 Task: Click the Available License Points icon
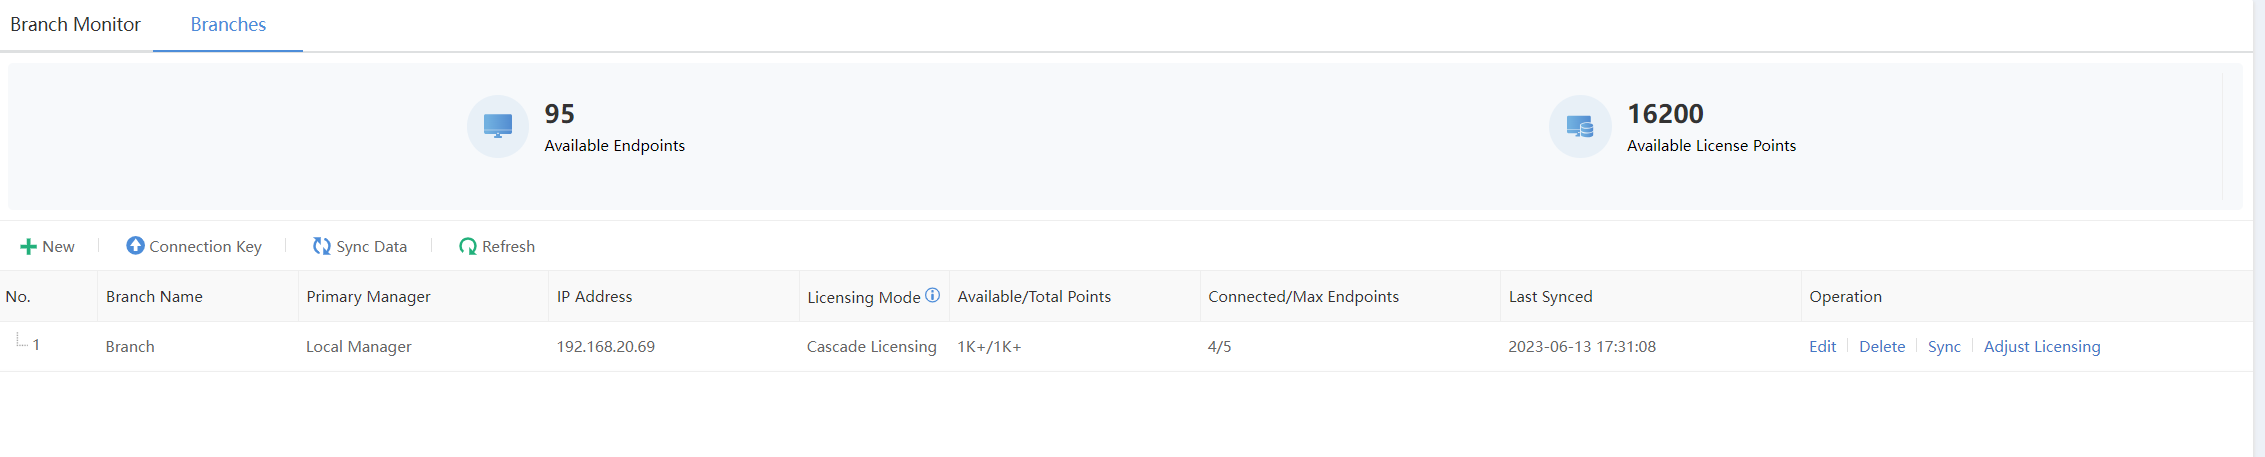[x=1580, y=126]
